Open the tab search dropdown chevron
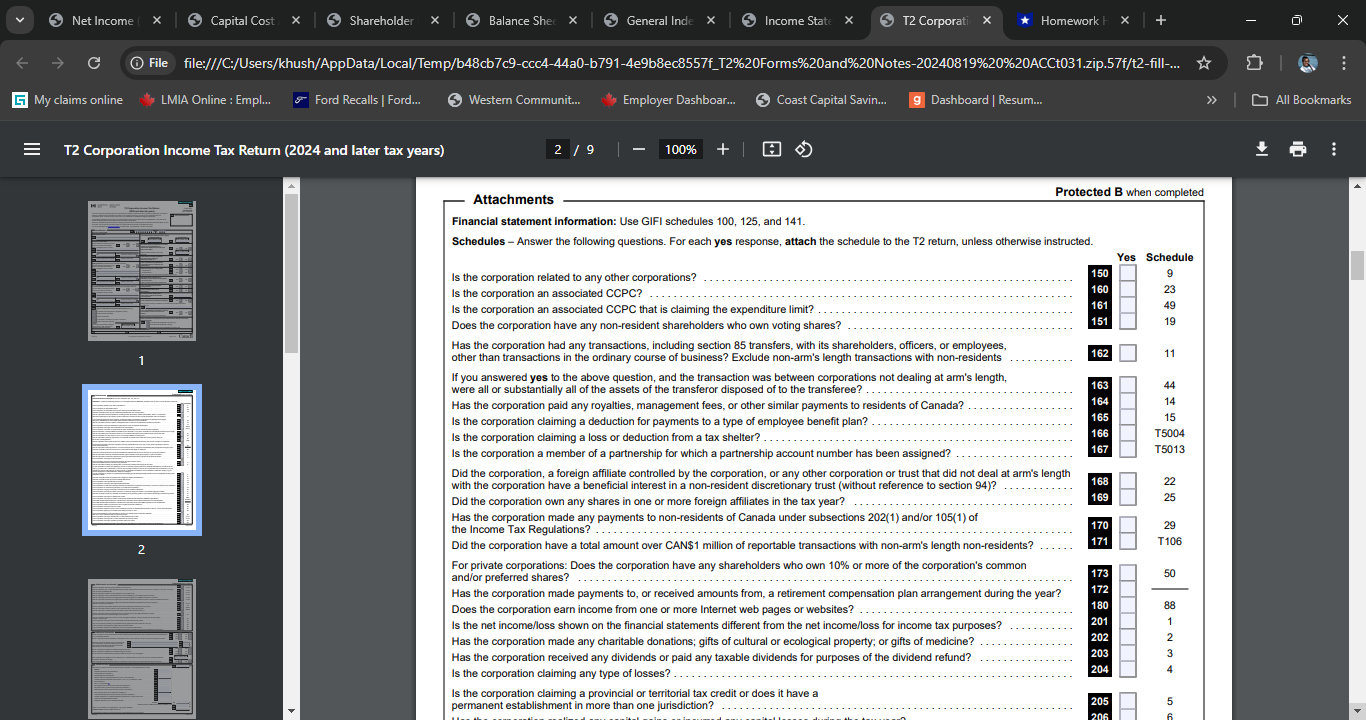Screen dimensions: 1366x720 20,20
